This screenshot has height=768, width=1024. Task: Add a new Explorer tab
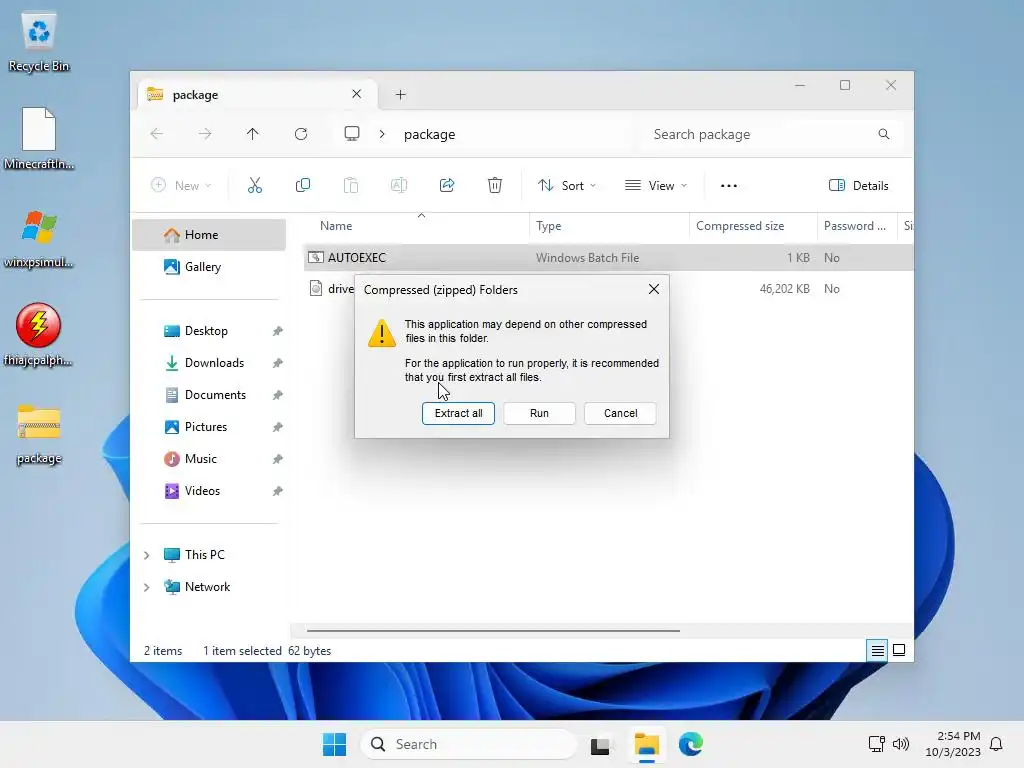(x=400, y=95)
